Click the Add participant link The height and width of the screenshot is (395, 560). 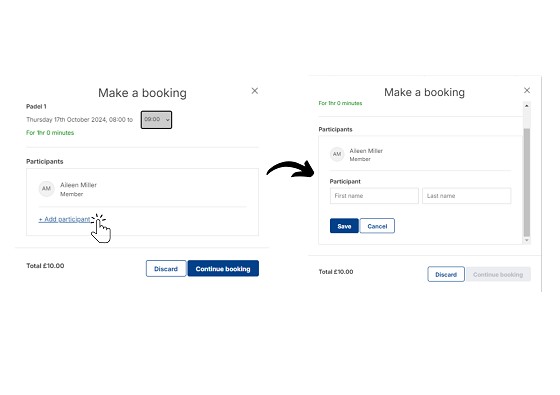point(65,219)
